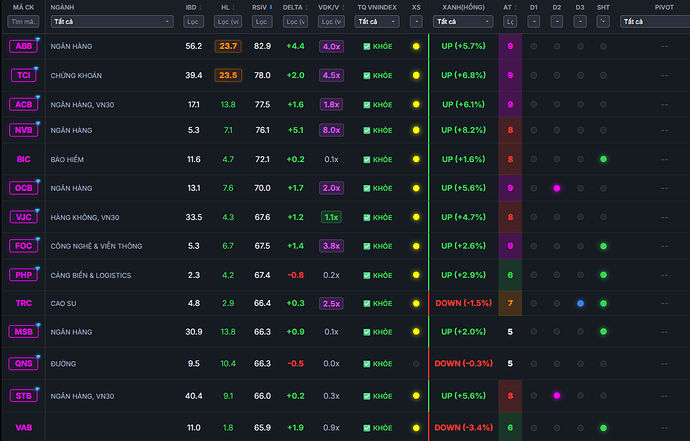This screenshot has width=690, height=441.
Task: Sort by the RSIV column header
Action: click(x=262, y=7)
